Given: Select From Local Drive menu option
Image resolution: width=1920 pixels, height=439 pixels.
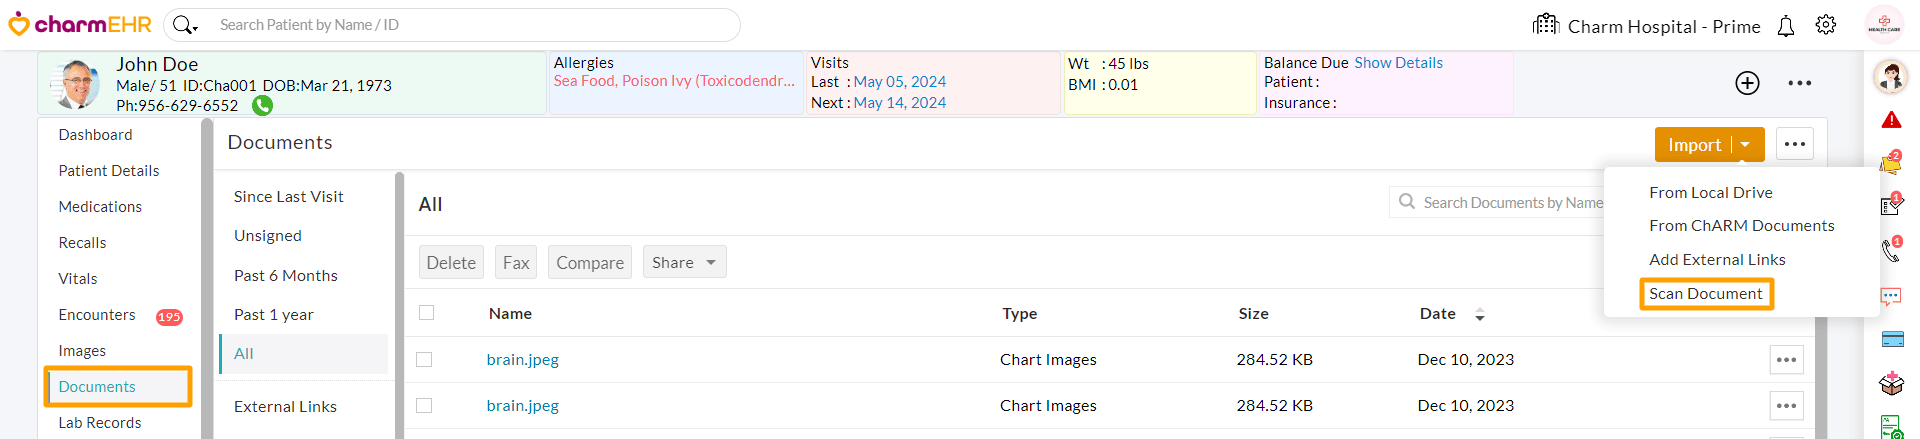Looking at the screenshot, I should point(1710,193).
